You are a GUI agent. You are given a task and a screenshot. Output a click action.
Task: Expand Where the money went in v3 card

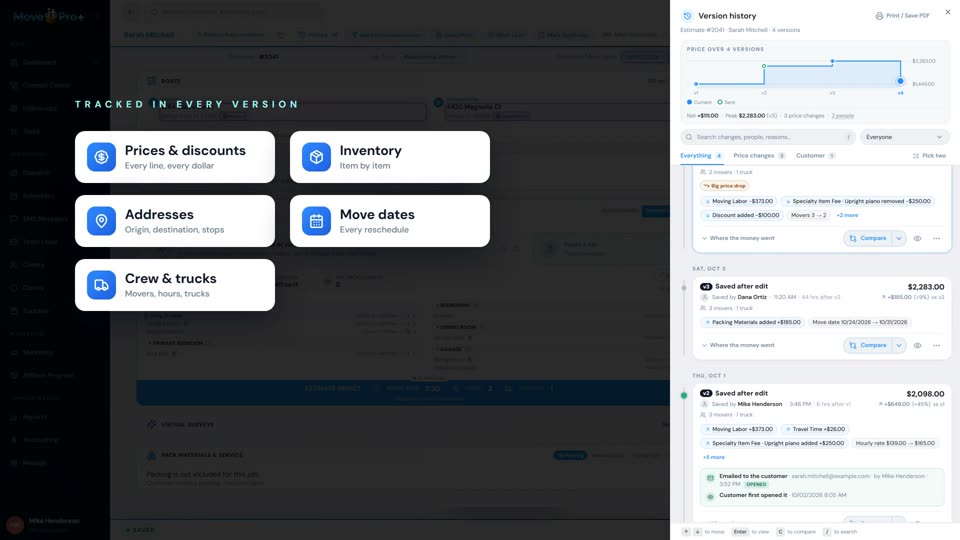tap(738, 345)
